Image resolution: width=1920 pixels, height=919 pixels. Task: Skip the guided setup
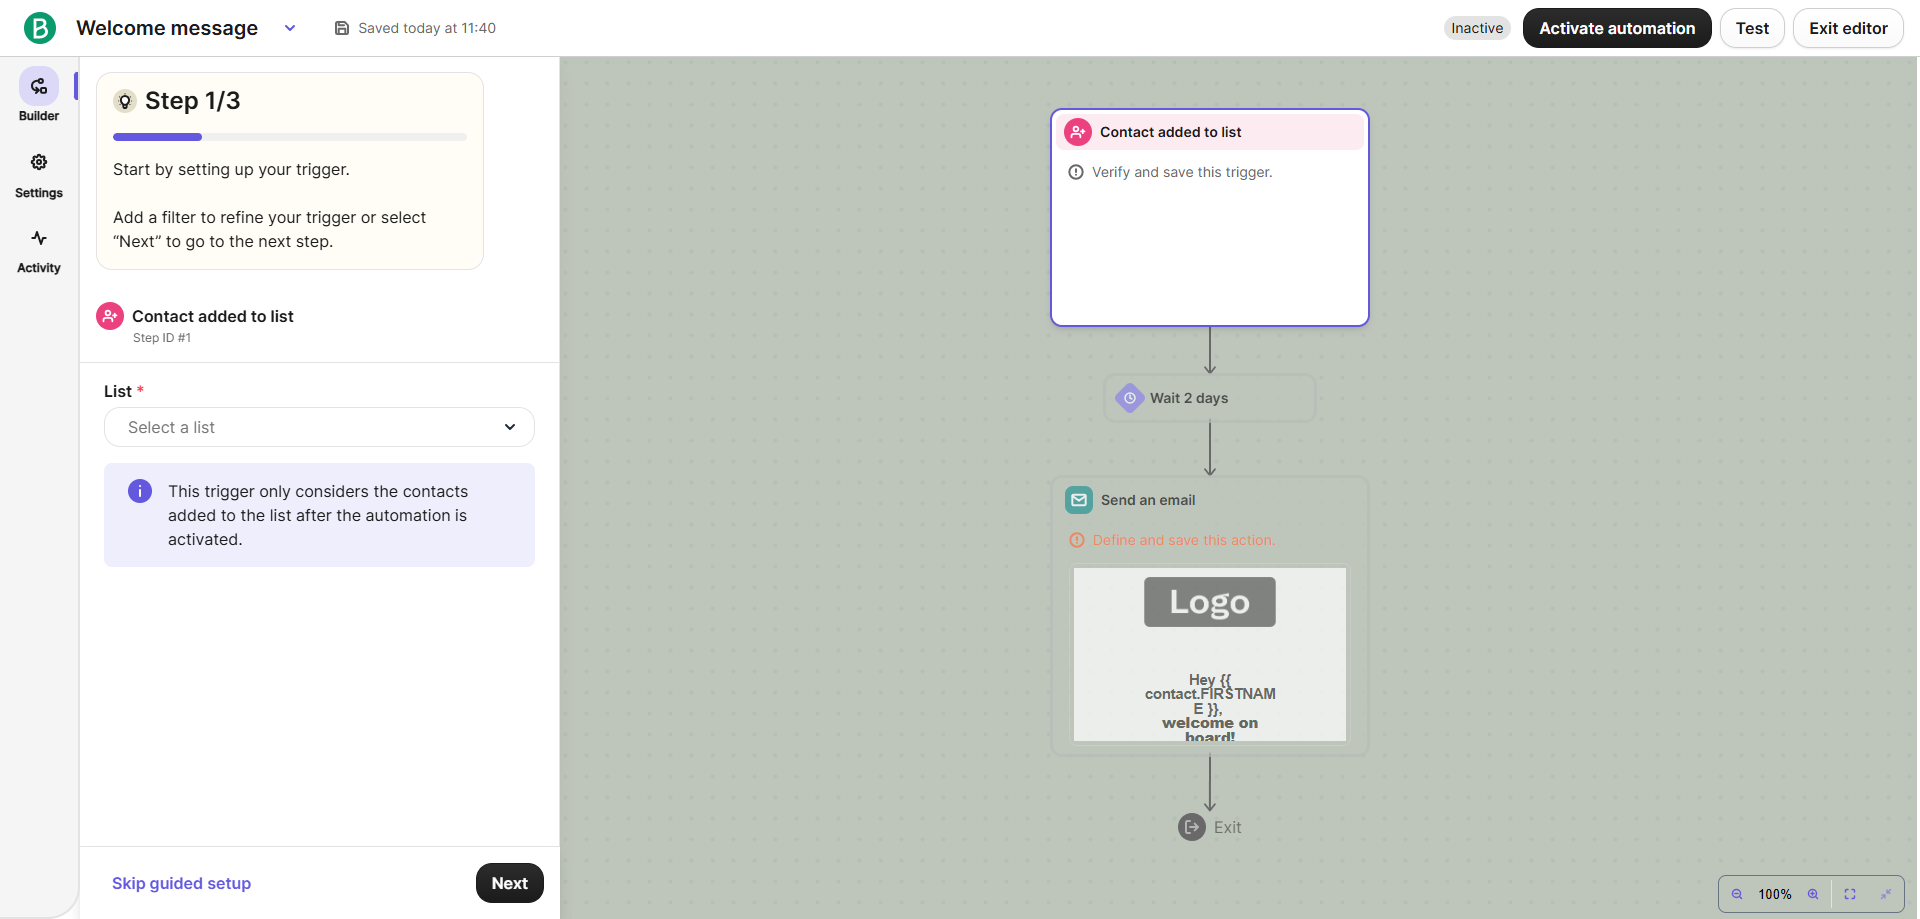pyautogui.click(x=181, y=883)
